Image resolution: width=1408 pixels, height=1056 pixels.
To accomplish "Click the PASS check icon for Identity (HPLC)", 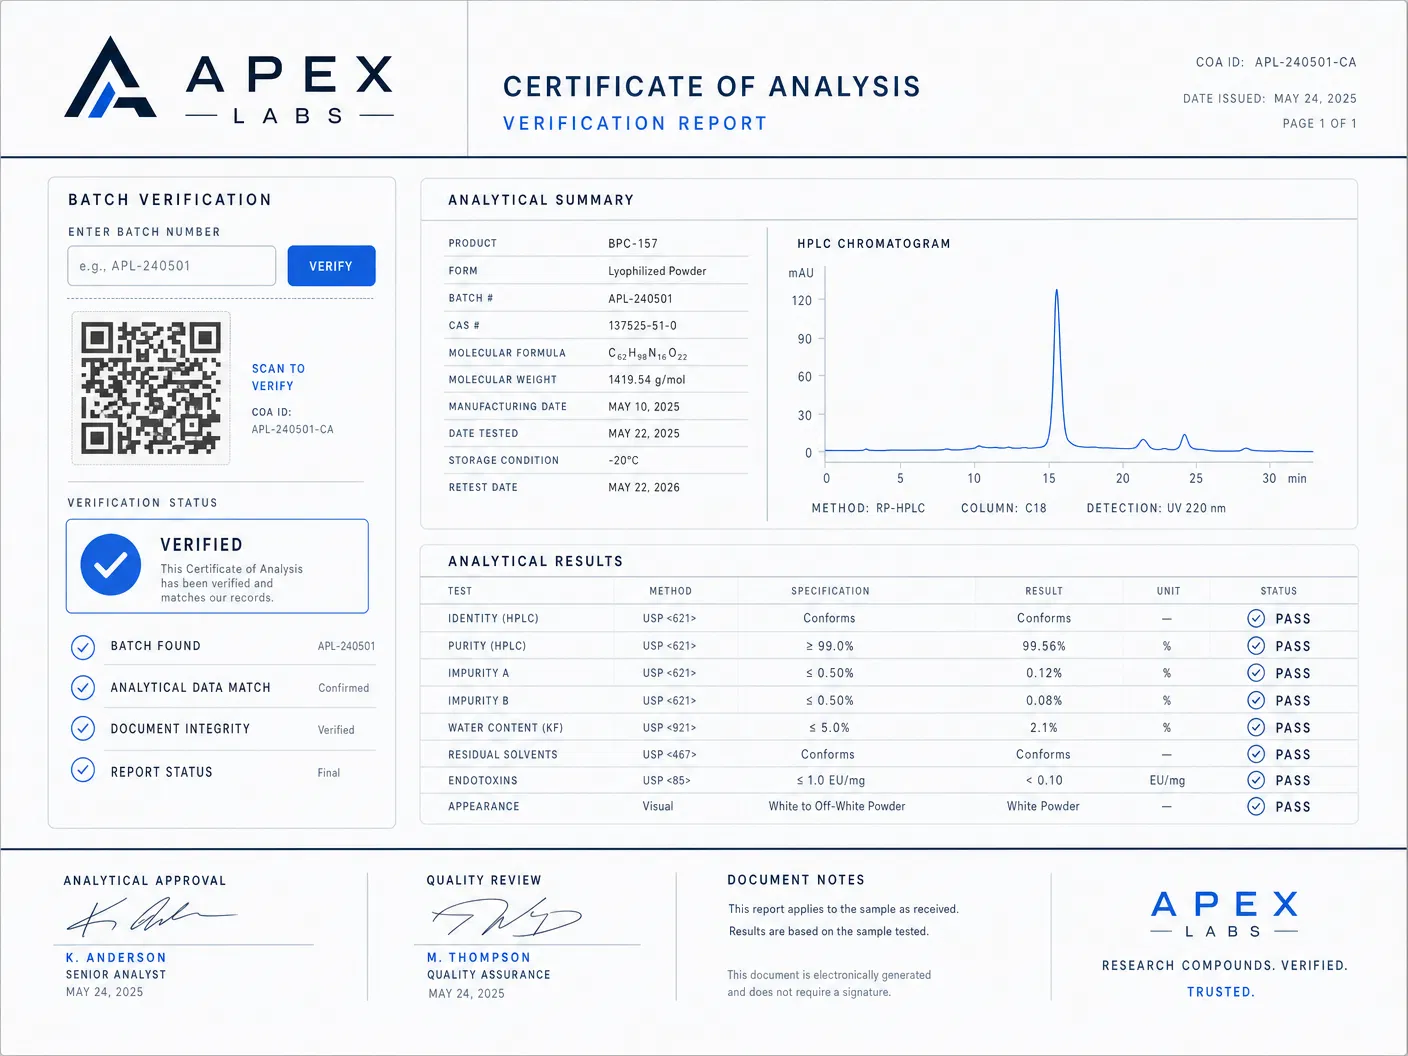I will coord(1256,618).
